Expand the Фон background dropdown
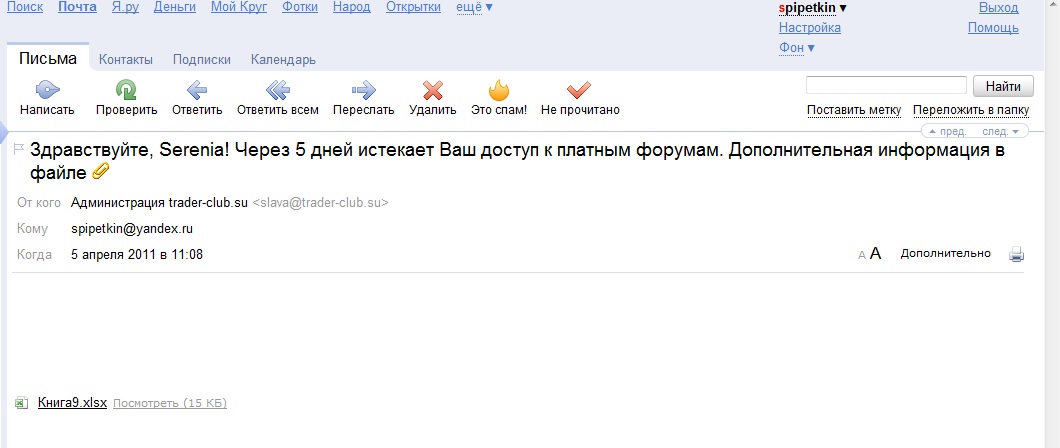Viewport: 1060px width, 448px height. click(796, 48)
